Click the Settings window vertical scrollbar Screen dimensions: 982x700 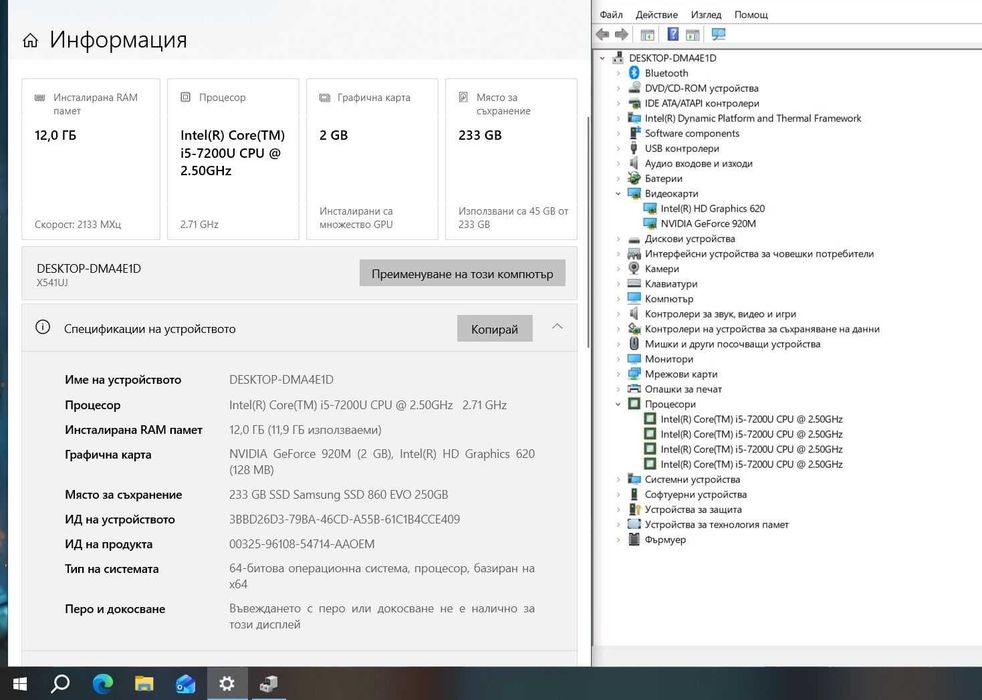point(587,232)
